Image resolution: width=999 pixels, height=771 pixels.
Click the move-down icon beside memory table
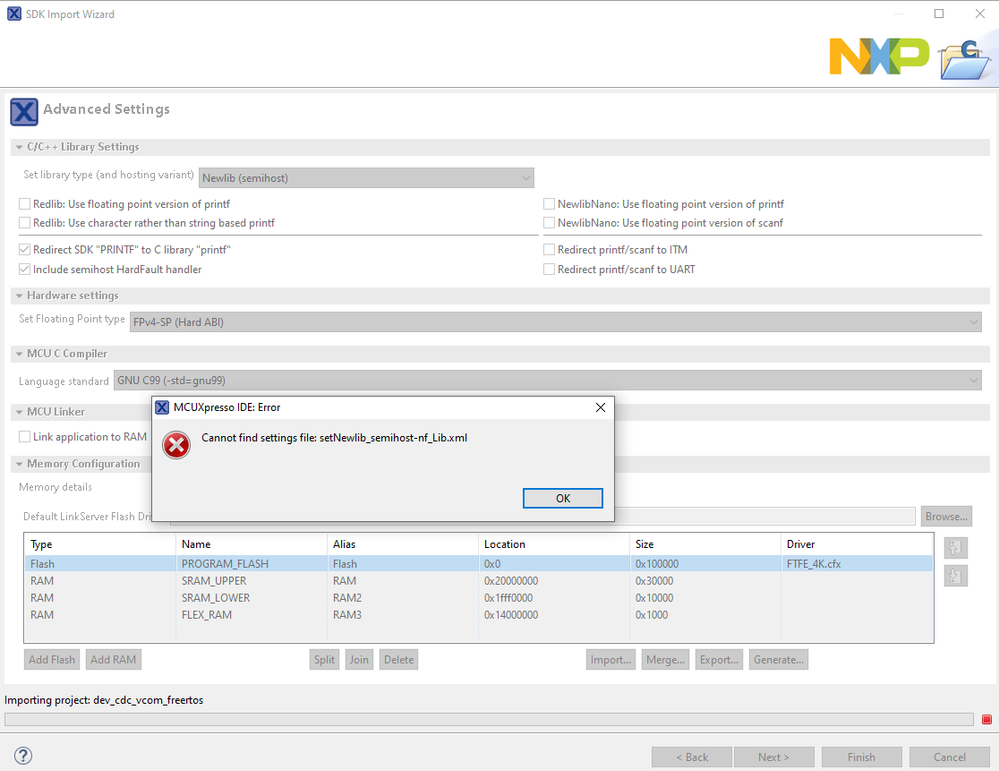[956, 576]
